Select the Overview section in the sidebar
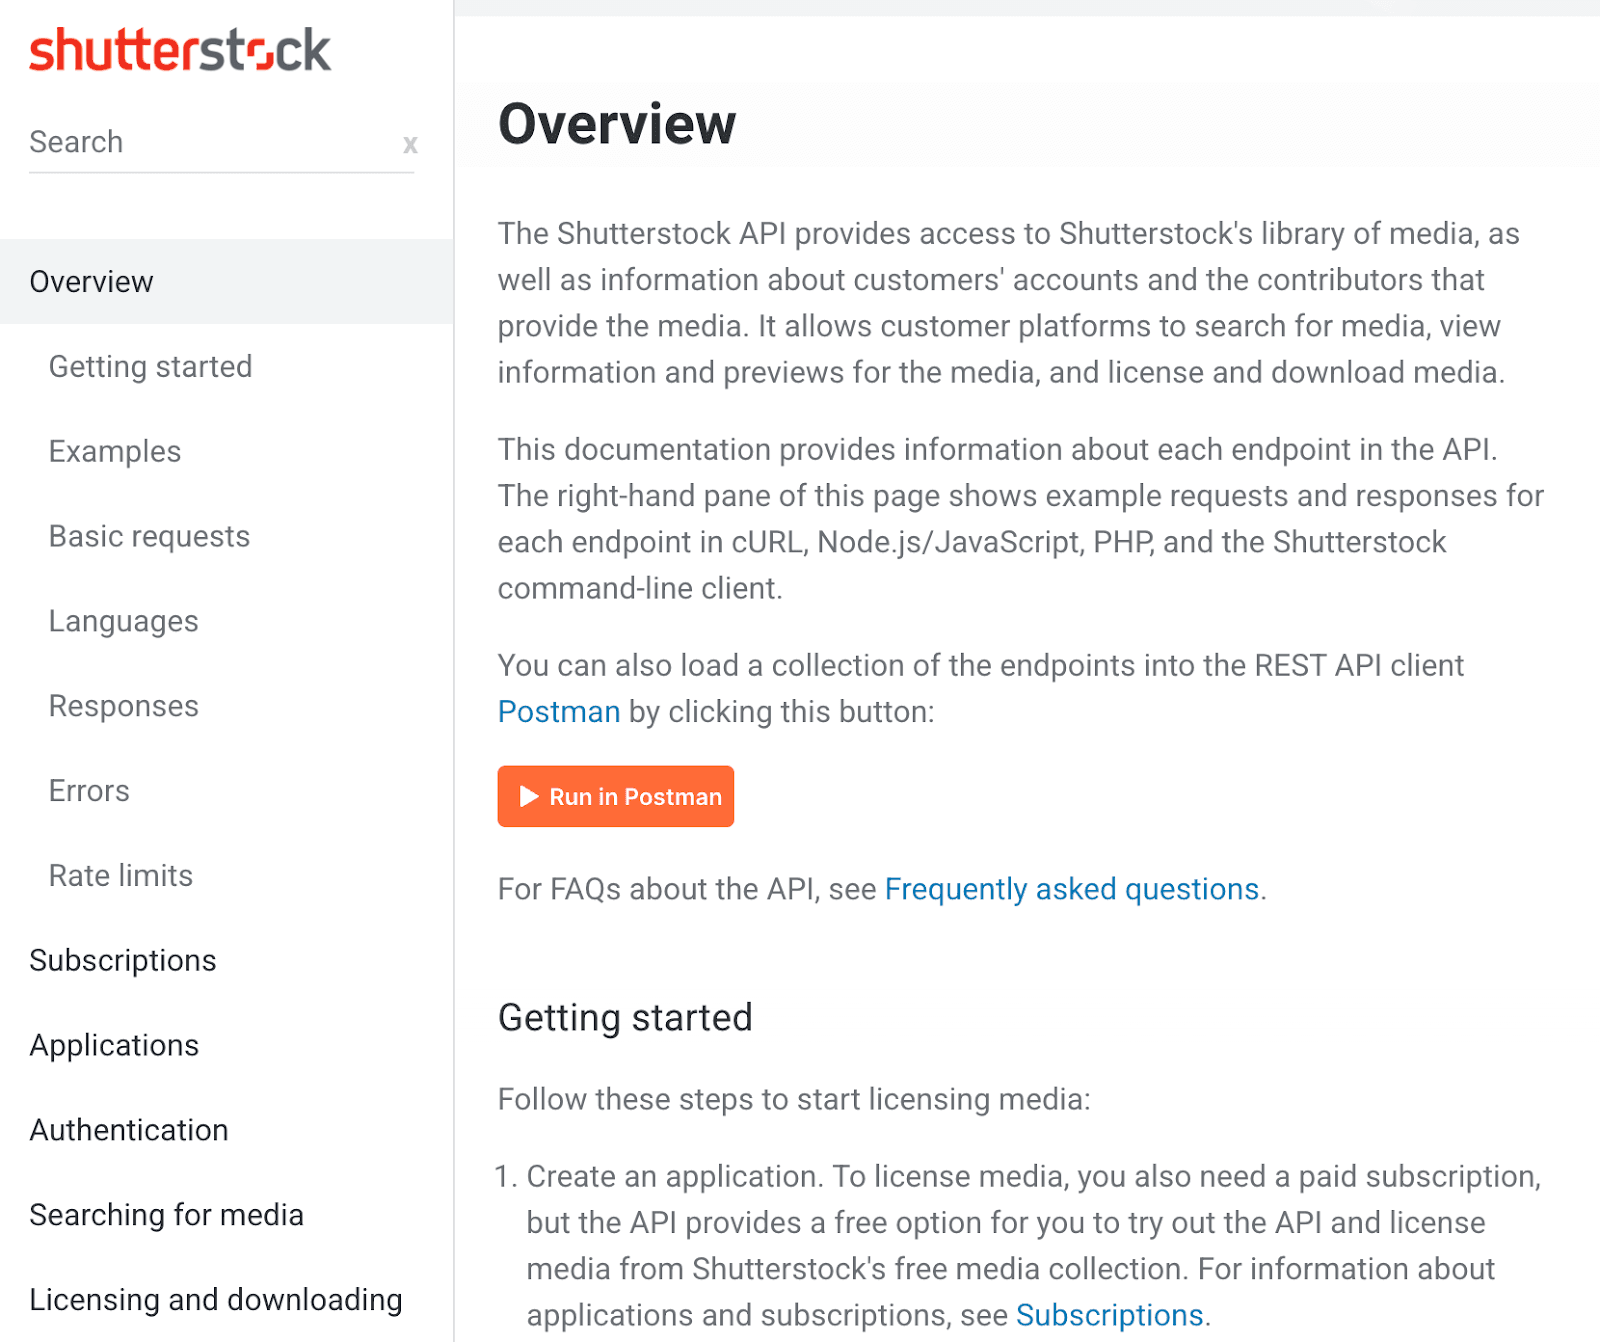The width and height of the screenshot is (1600, 1342). click(92, 281)
